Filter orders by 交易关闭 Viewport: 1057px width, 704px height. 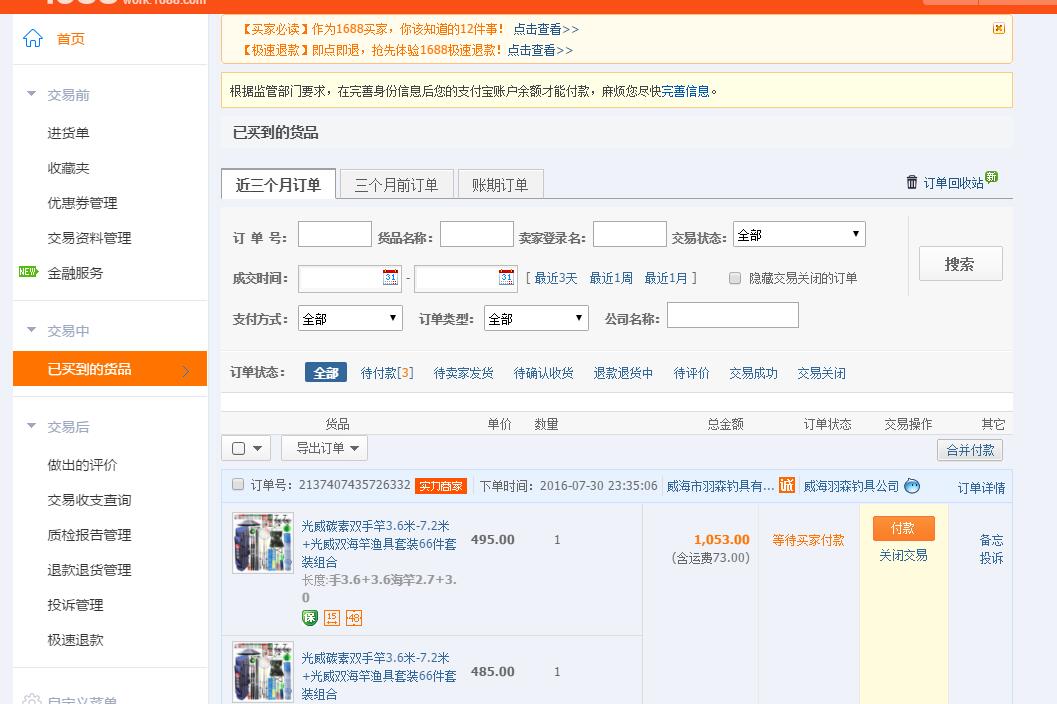click(821, 373)
